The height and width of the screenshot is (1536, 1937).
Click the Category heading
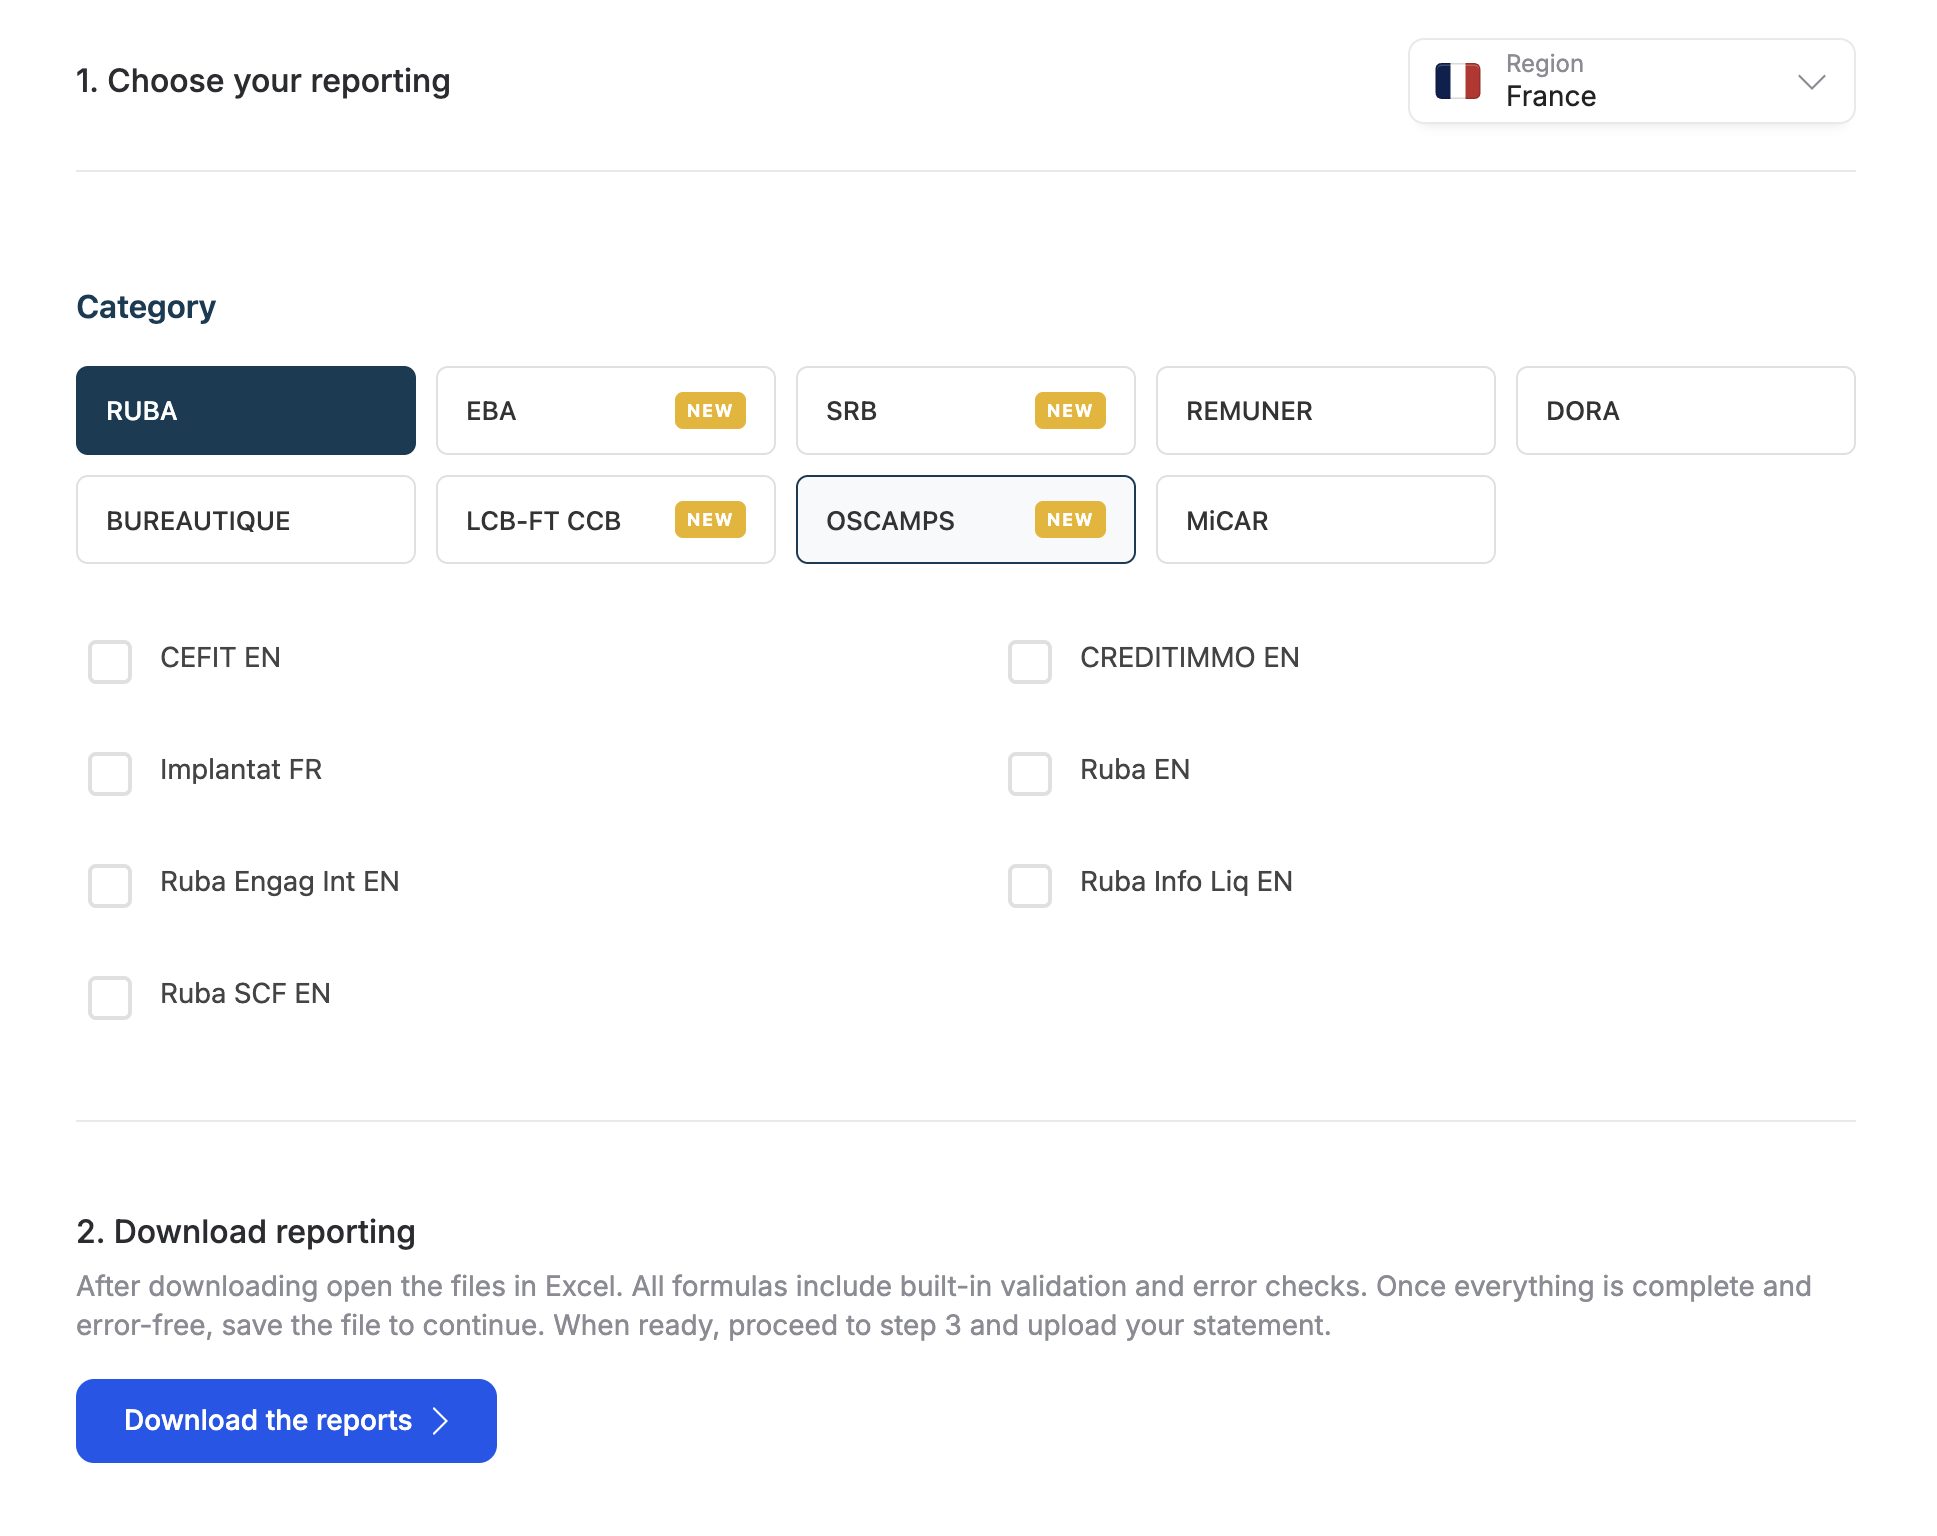(146, 307)
